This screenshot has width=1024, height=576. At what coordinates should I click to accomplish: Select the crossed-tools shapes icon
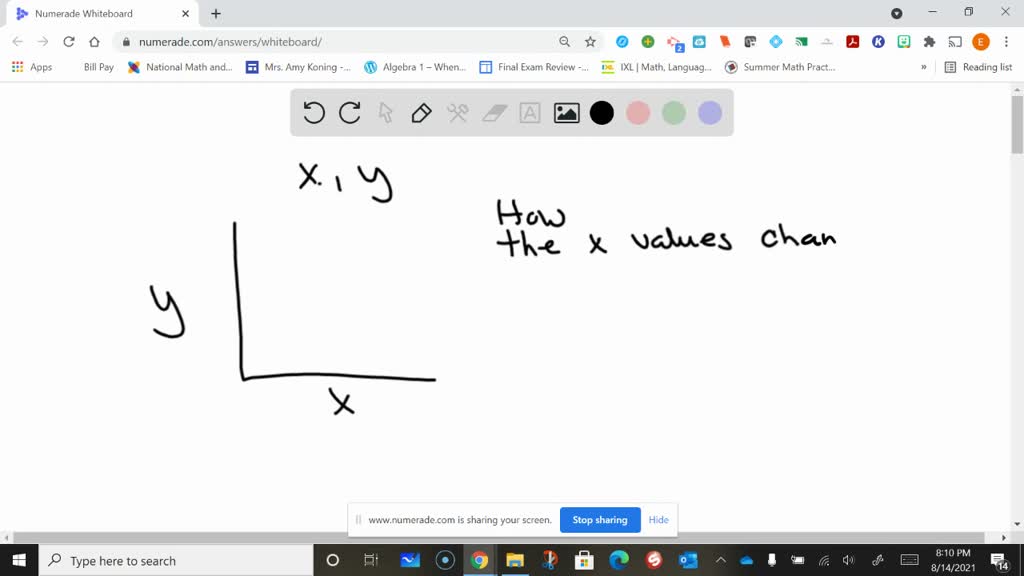pyautogui.click(x=456, y=113)
